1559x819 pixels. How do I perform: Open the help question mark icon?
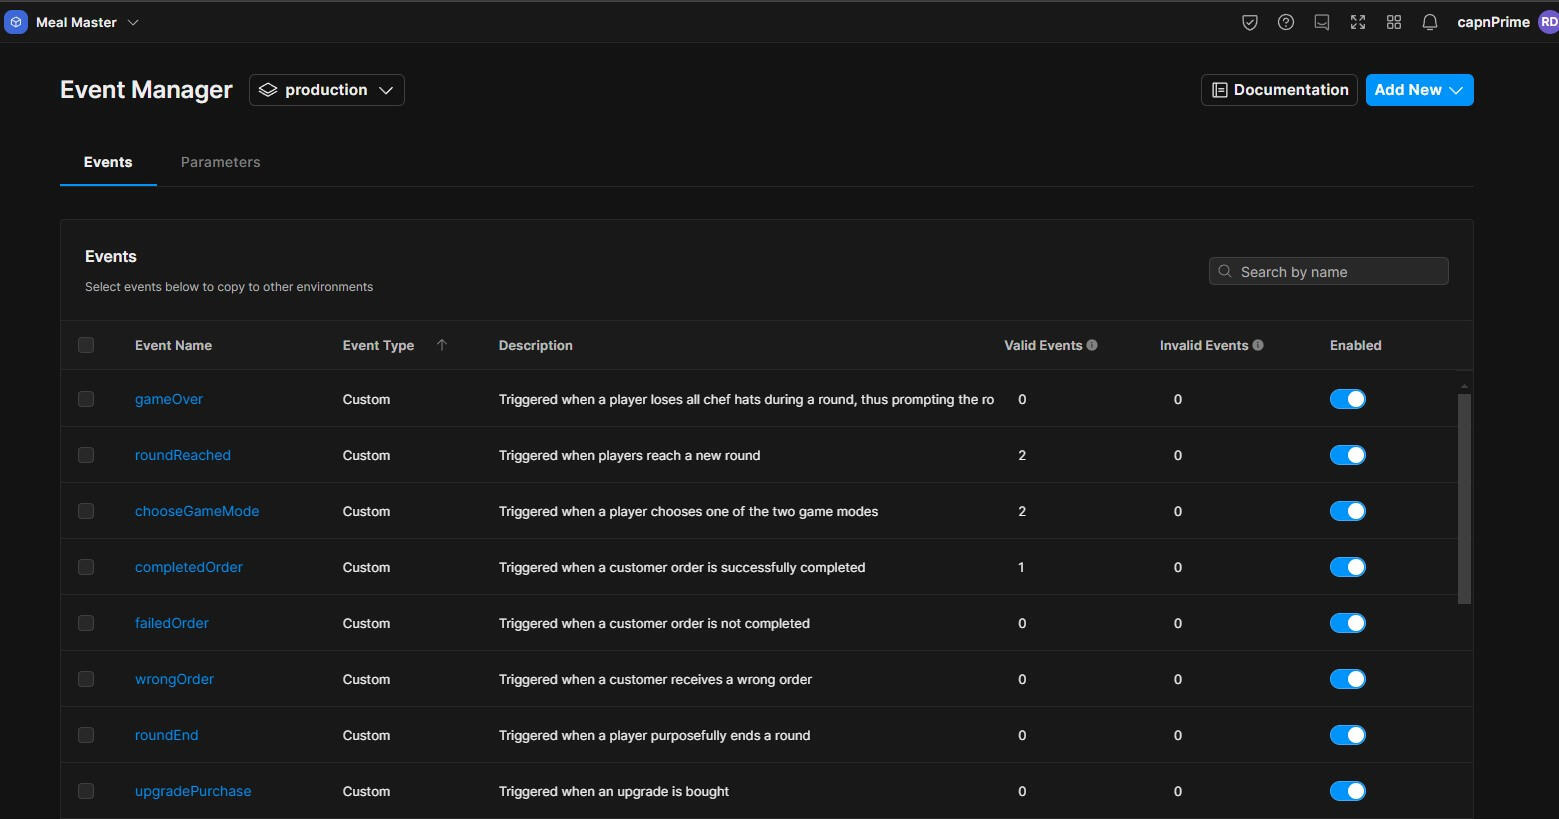coord(1286,22)
